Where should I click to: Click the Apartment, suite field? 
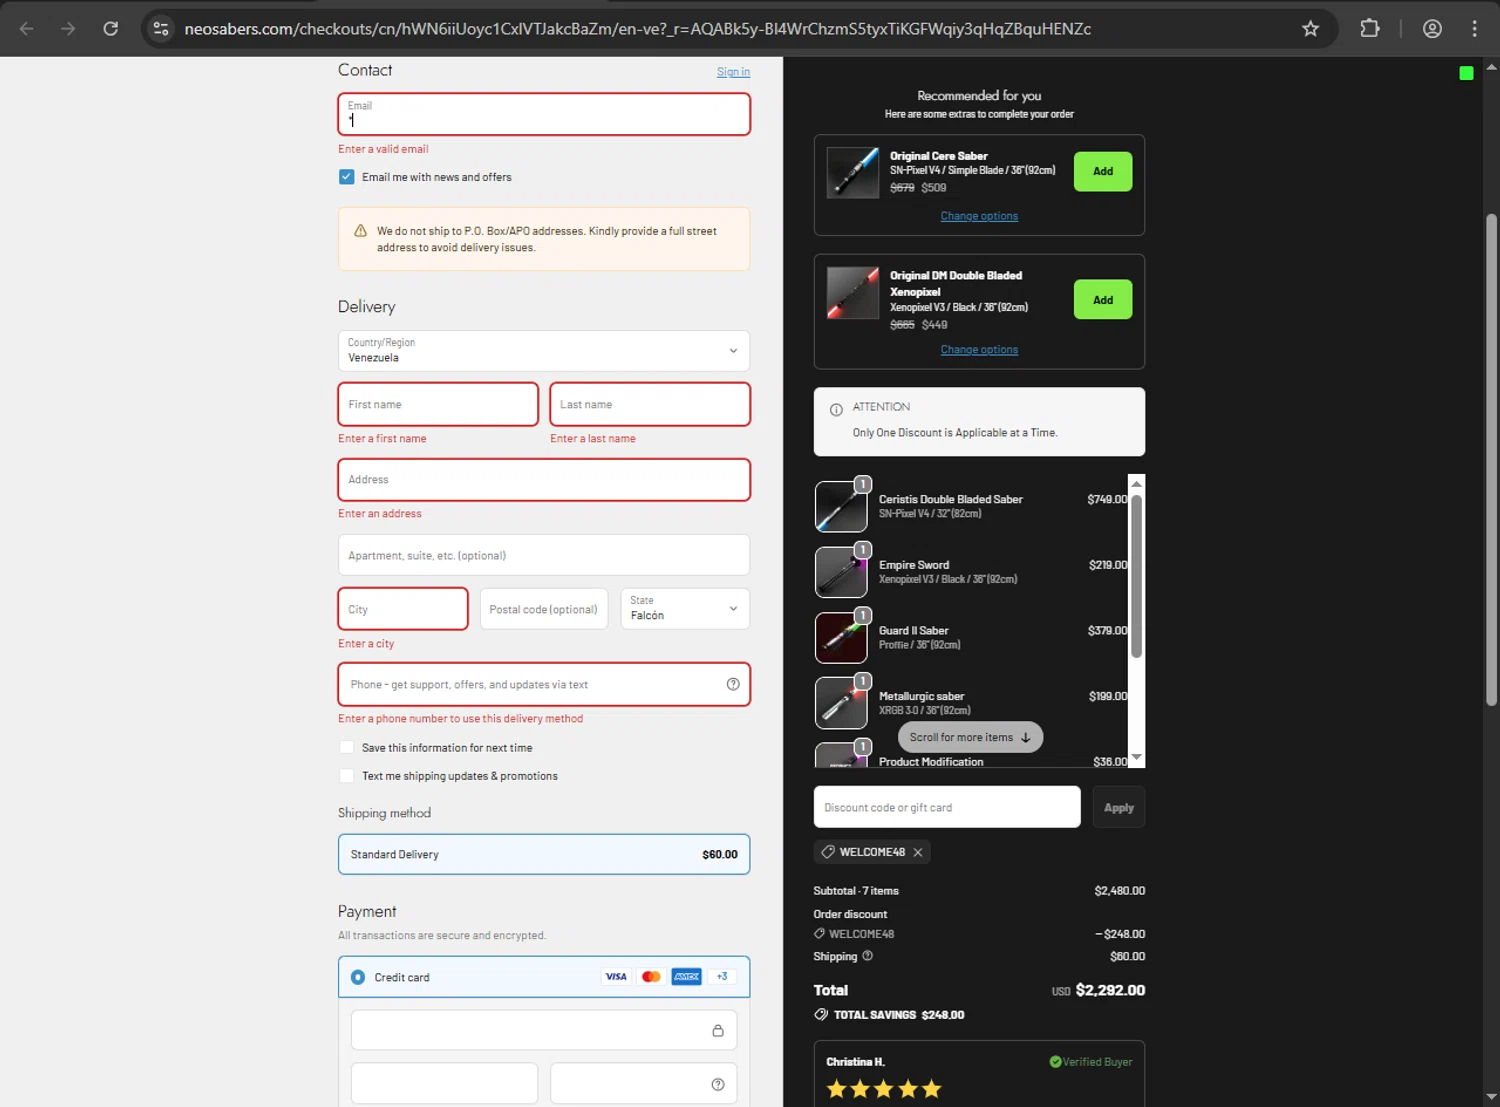544,555
